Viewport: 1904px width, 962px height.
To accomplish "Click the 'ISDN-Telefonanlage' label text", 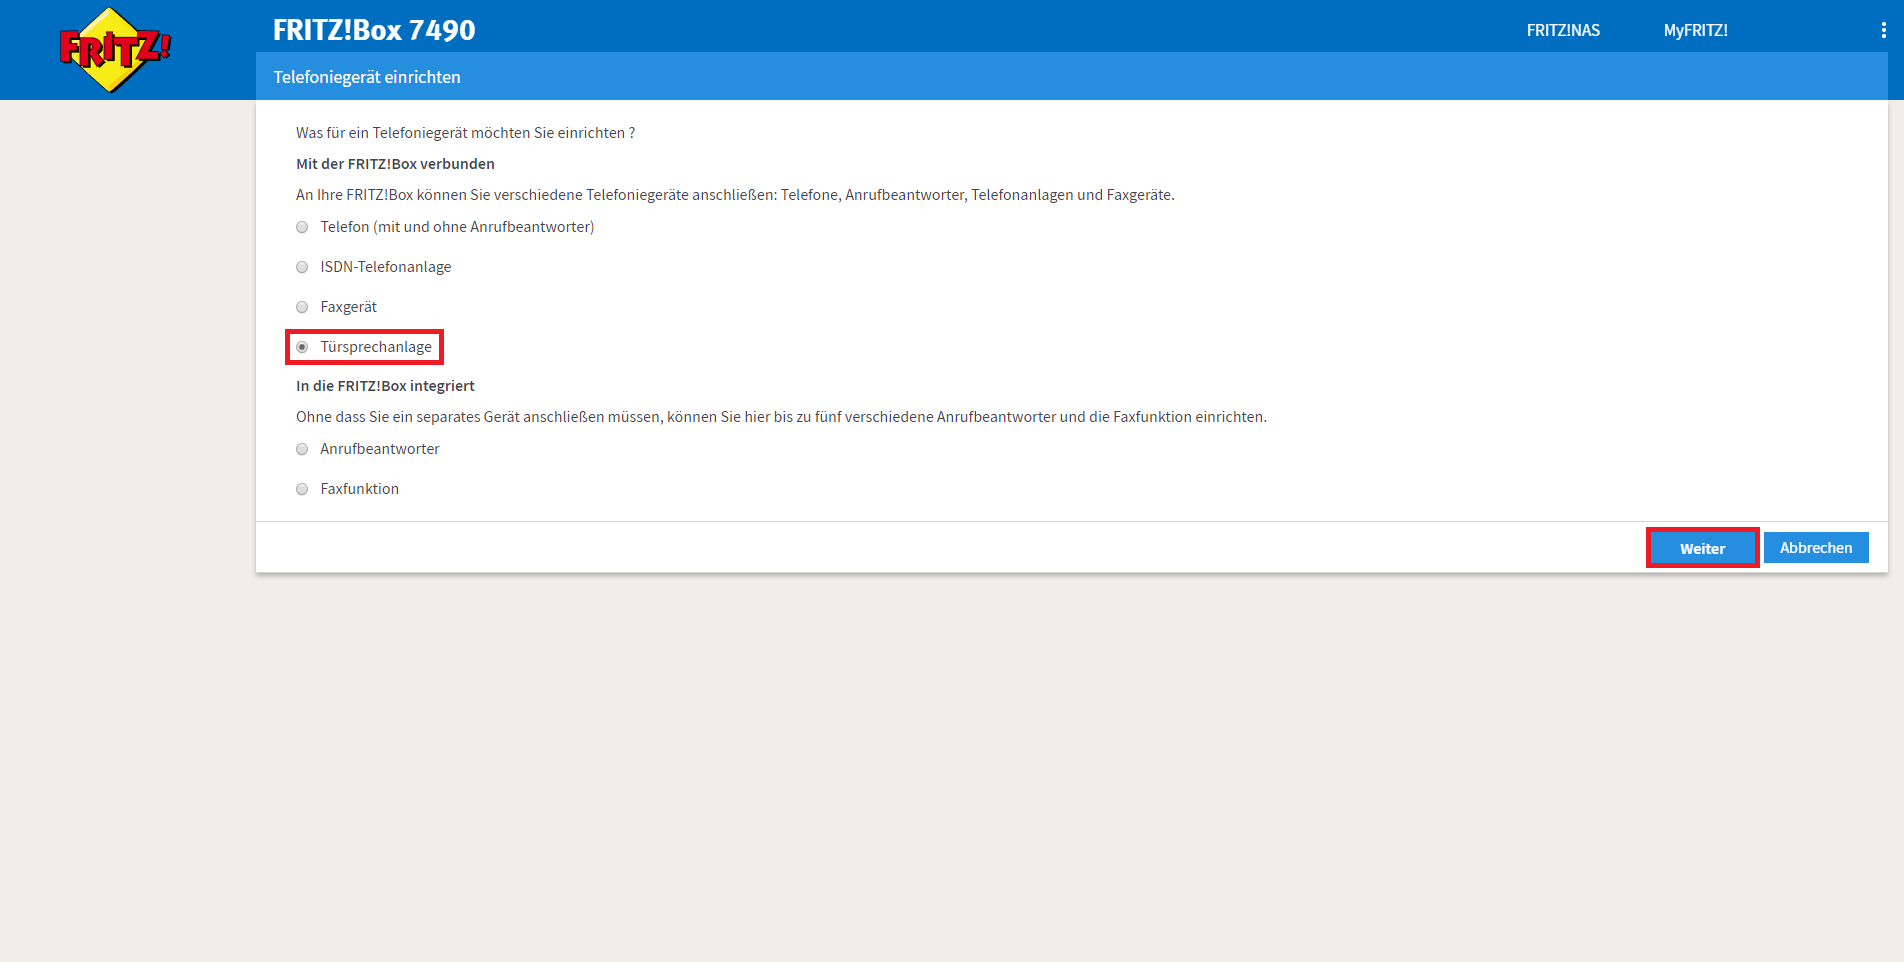I will (385, 267).
